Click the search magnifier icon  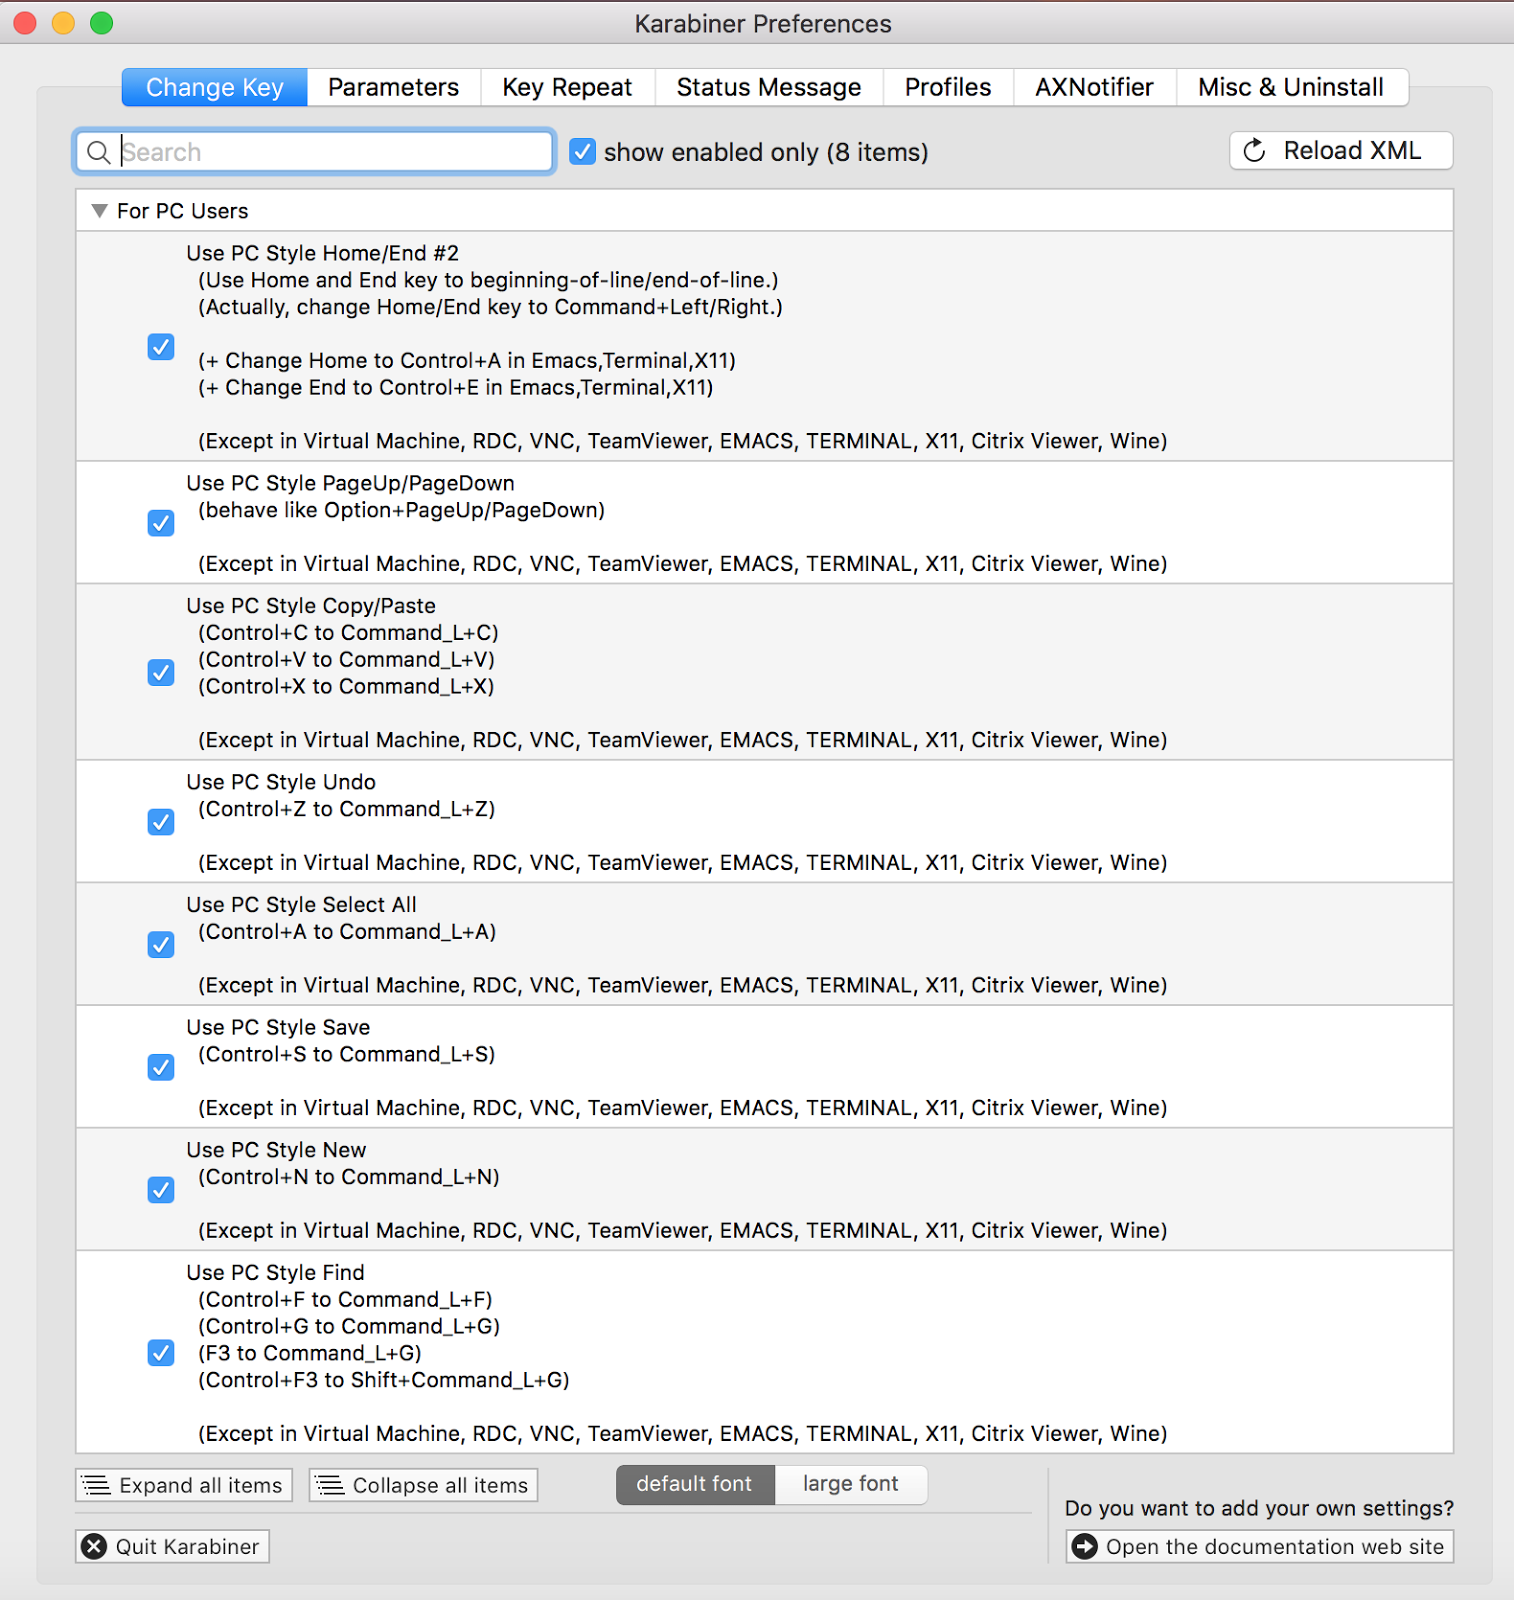pyautogui.click(x=98, y=152)
